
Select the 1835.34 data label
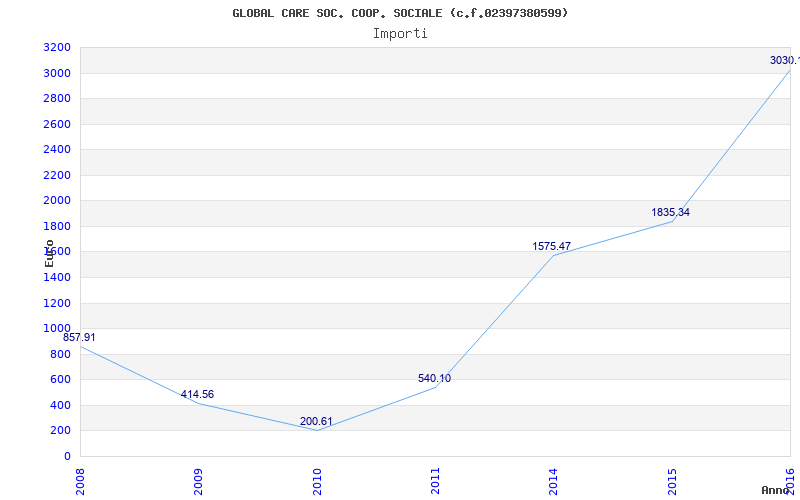coord(670,213)
